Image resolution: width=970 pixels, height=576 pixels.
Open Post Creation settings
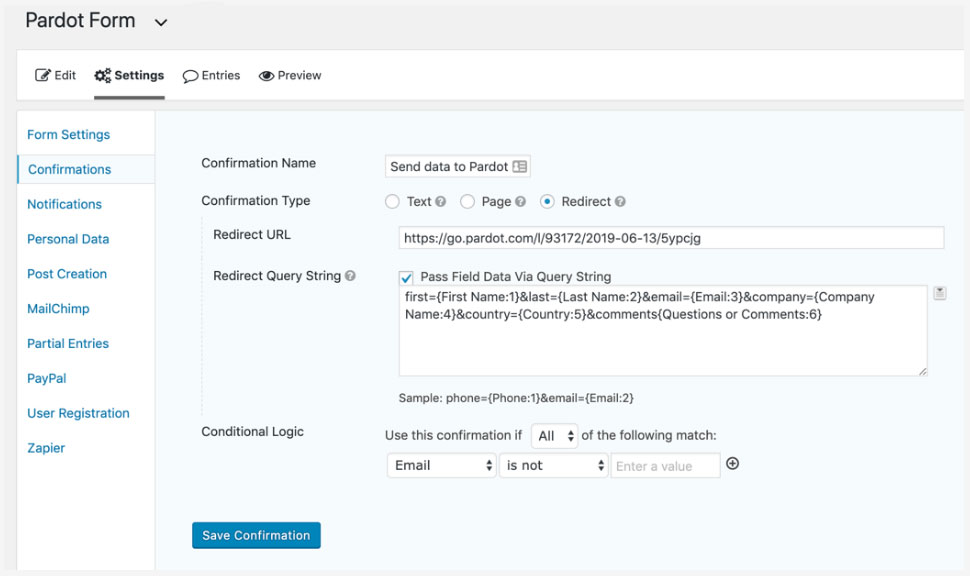coord(67,273)
